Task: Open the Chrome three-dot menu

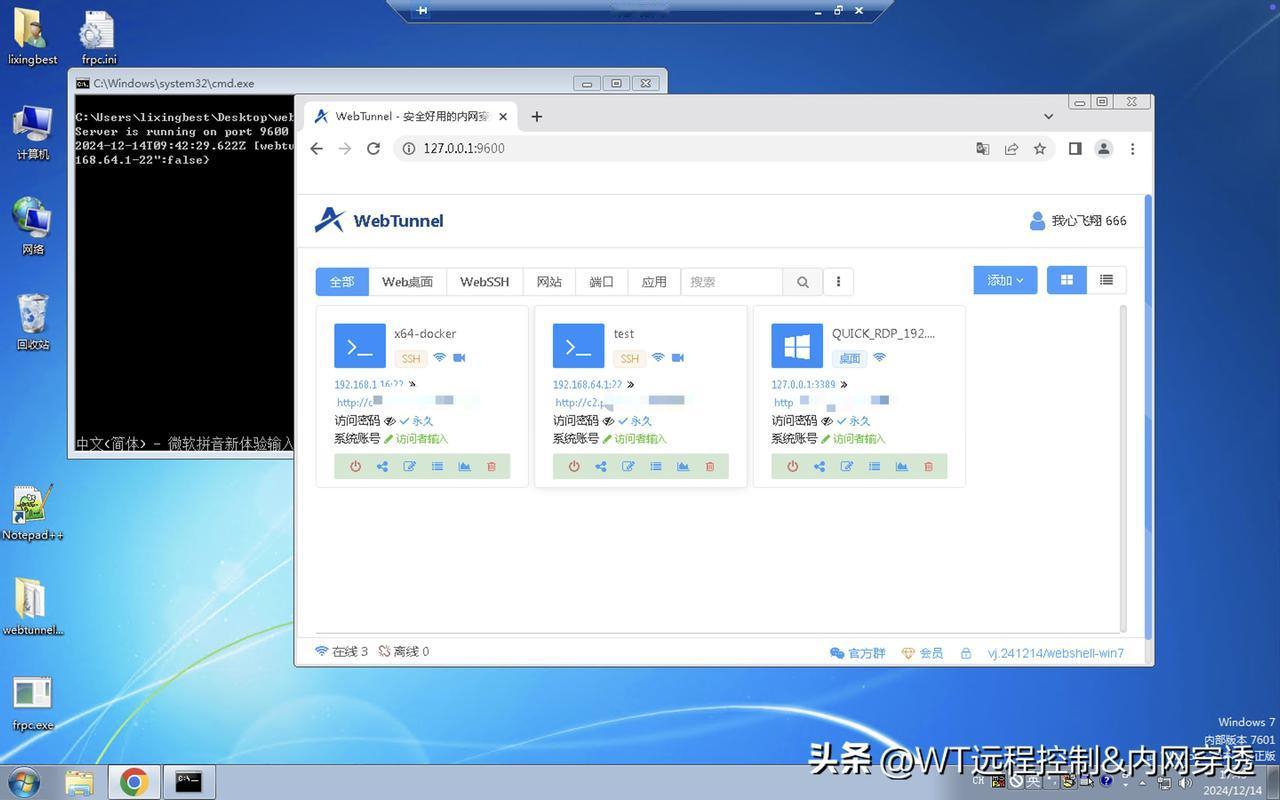Action: (x=1132, y=148)
